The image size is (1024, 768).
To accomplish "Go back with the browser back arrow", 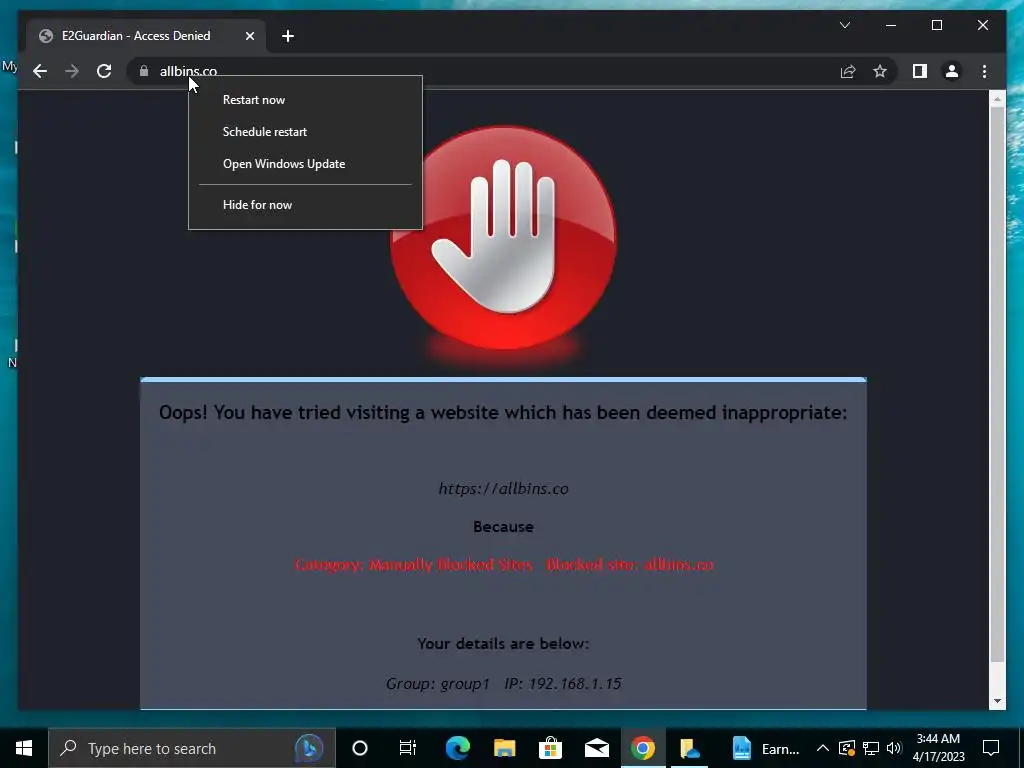I will coord(40,71).
